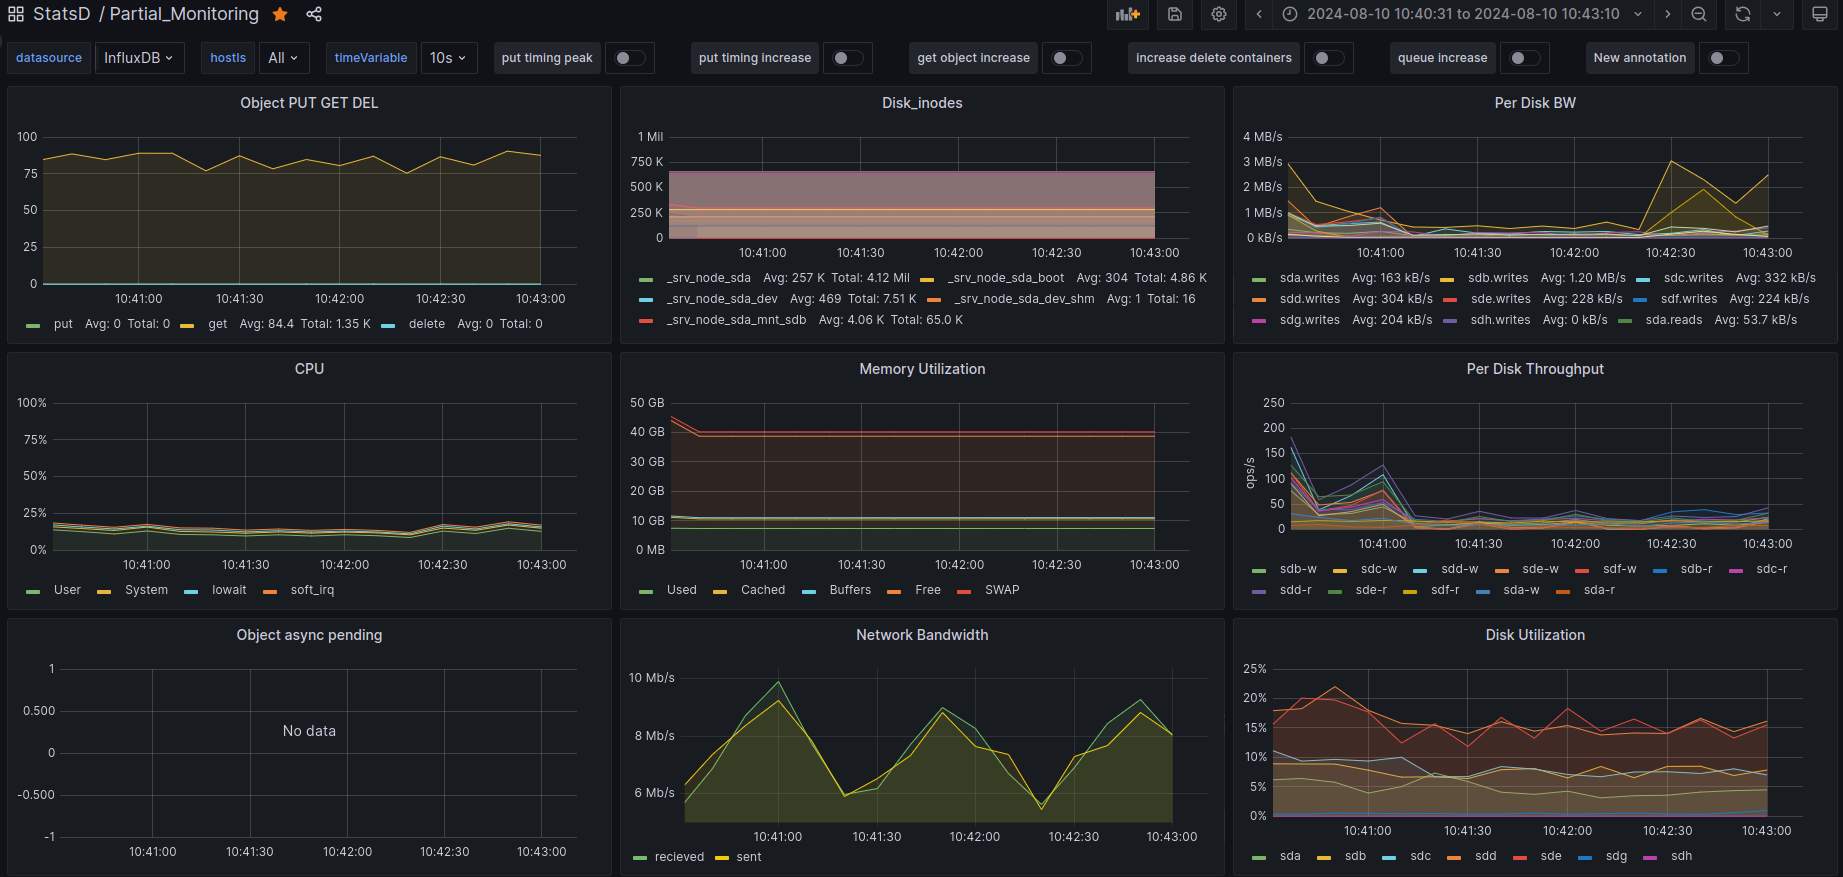Viewport: 1843px width, 877px height.
Task: Click the StatsD folder breadcrumb link
Action: 61,14
